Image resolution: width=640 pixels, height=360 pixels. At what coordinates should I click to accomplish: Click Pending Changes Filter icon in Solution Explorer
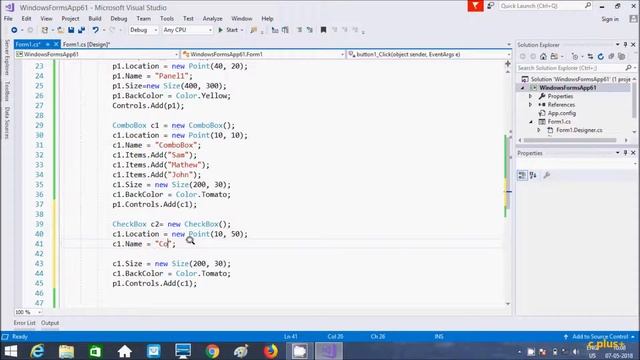(x=575, y=56)
